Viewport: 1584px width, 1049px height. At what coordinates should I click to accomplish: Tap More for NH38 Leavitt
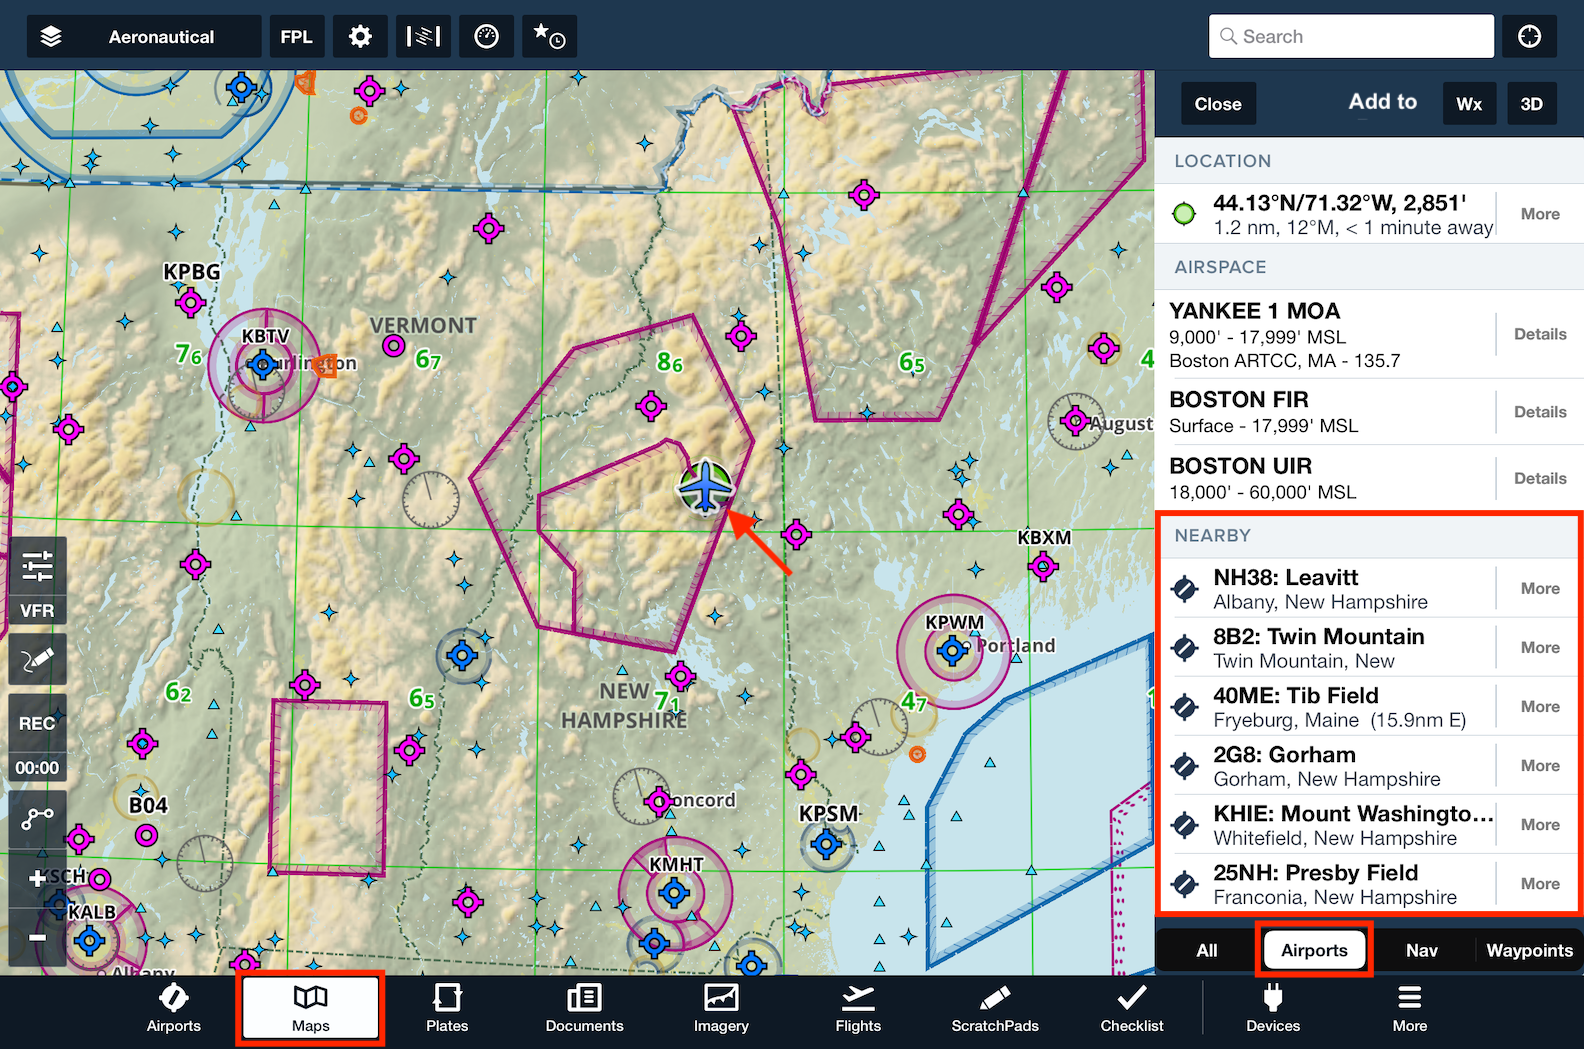(x=1540, y=589)
